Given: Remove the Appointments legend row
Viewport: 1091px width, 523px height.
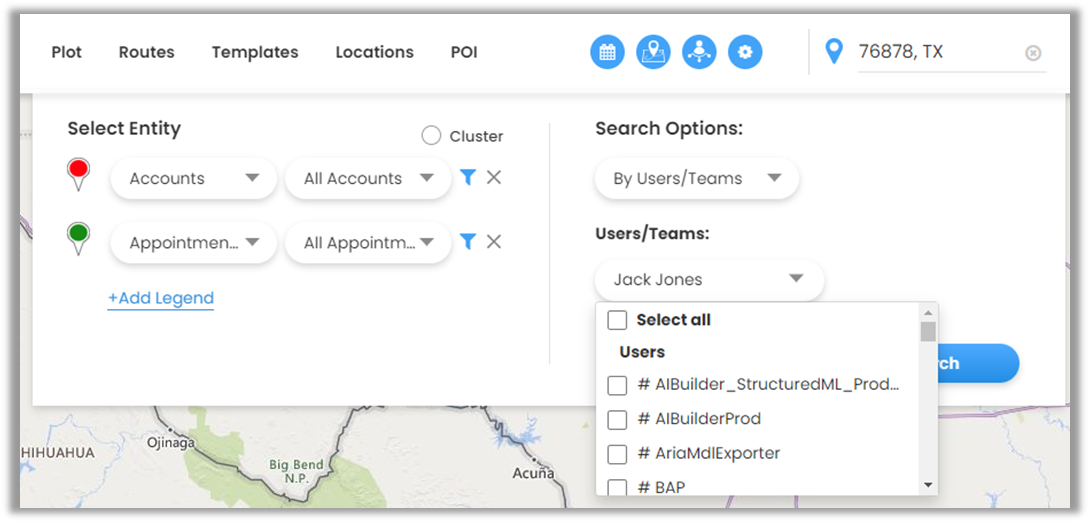Looking at the screenshot, I should [x=494, y=242].
